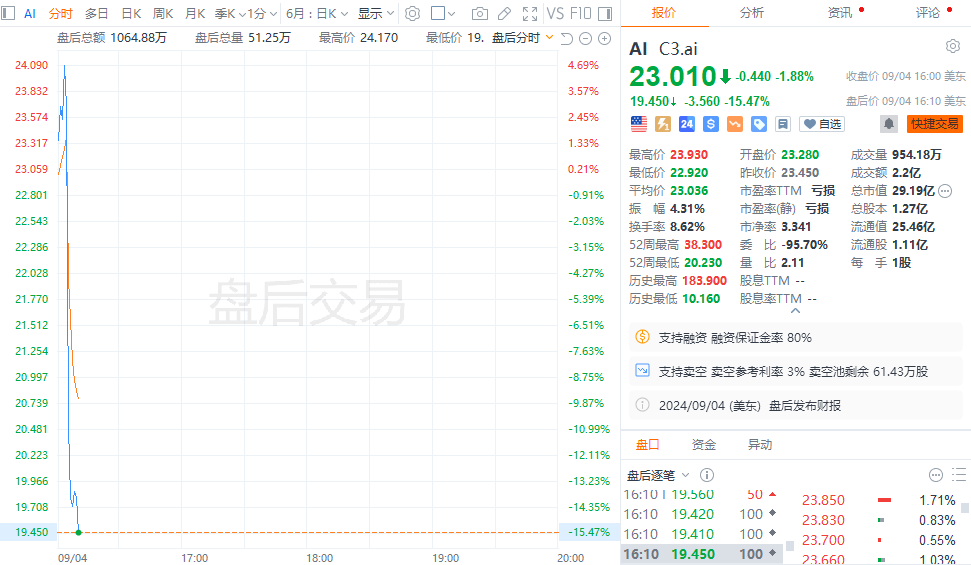
Task: Select the drawing pencil tool
Action: (x=504, y=13)
